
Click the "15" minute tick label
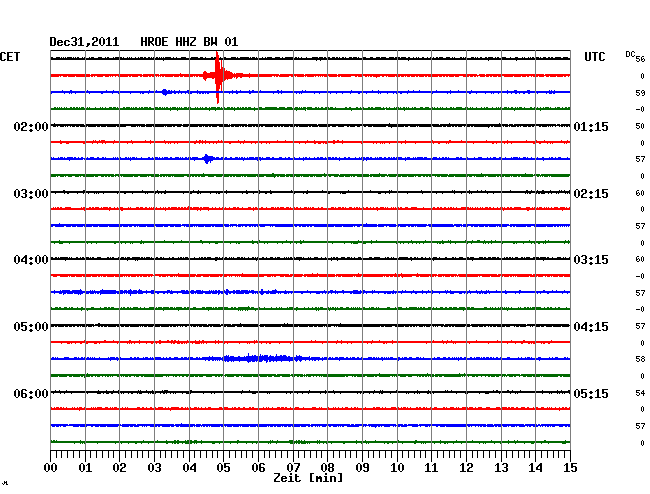click(570, 467)
